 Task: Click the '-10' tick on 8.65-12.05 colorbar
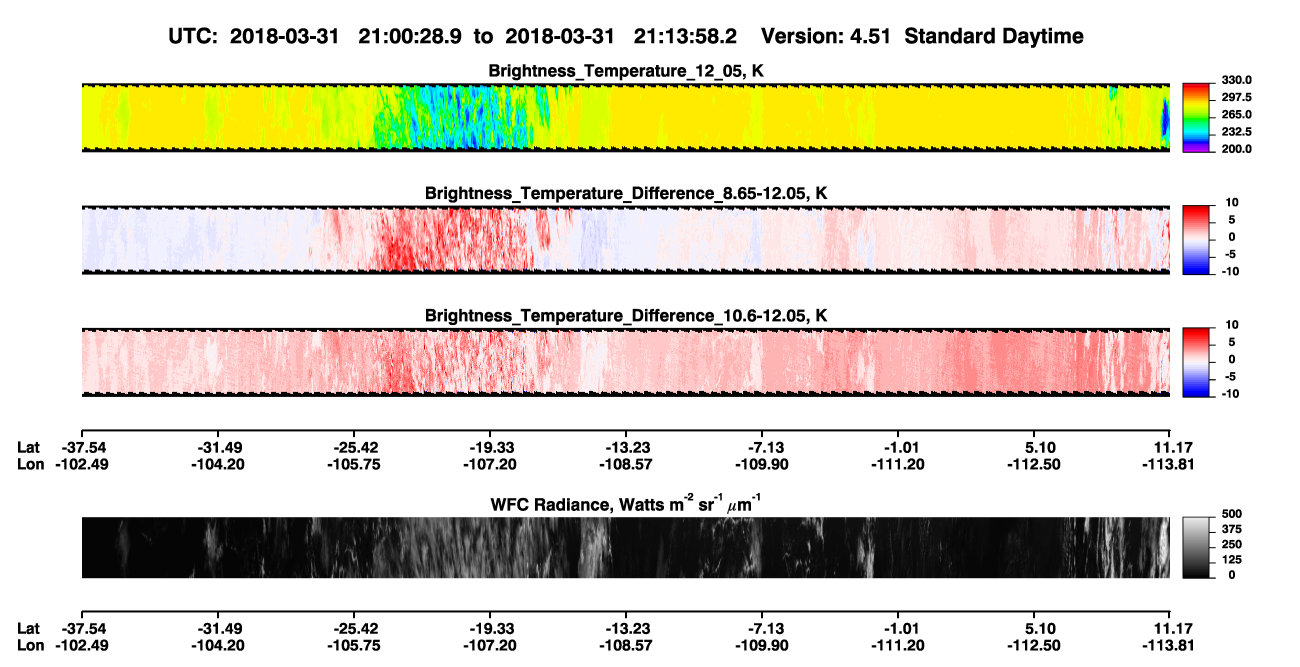point(1230,271)
